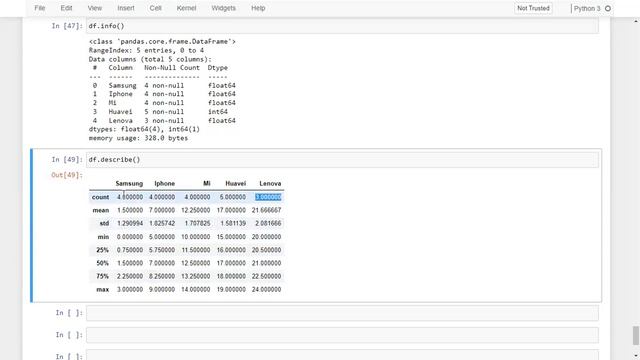Click the Lenova max value 24.000000
Viewport: 640px width, 360px height.
pyautogui.click(x=267, y=289)
